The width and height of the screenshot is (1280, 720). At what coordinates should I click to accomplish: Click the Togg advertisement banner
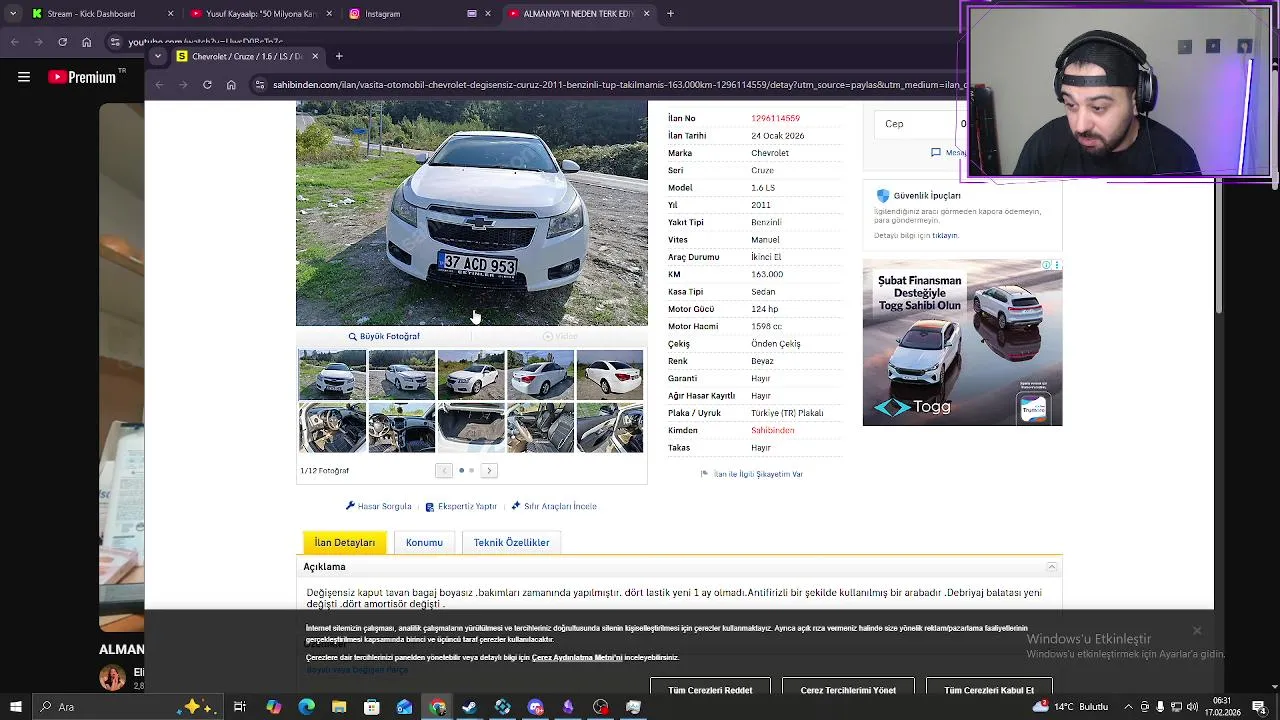click(962, 343)
